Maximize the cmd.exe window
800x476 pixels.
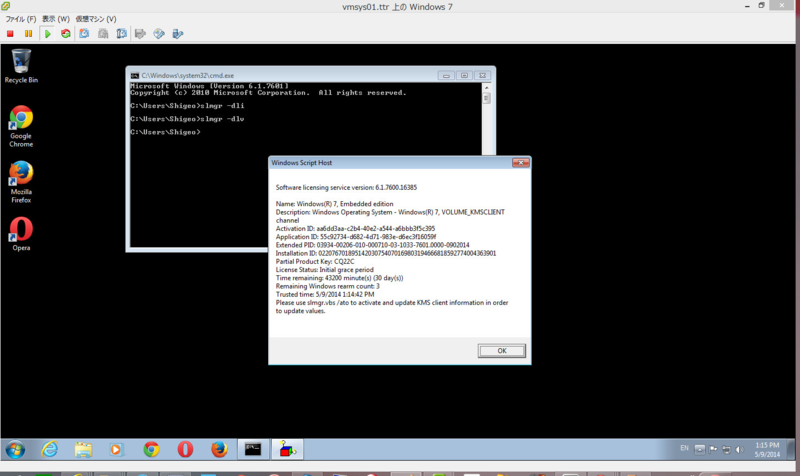tap(464, 76)
